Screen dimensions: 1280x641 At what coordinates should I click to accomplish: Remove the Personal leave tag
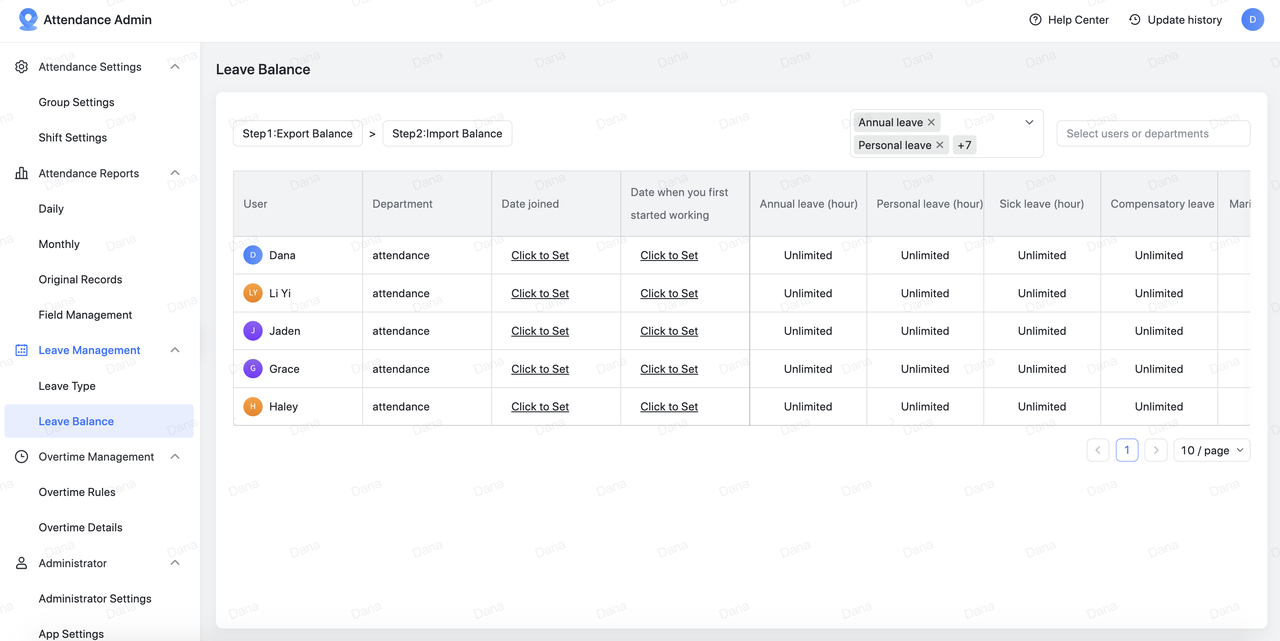click(940, 146)
